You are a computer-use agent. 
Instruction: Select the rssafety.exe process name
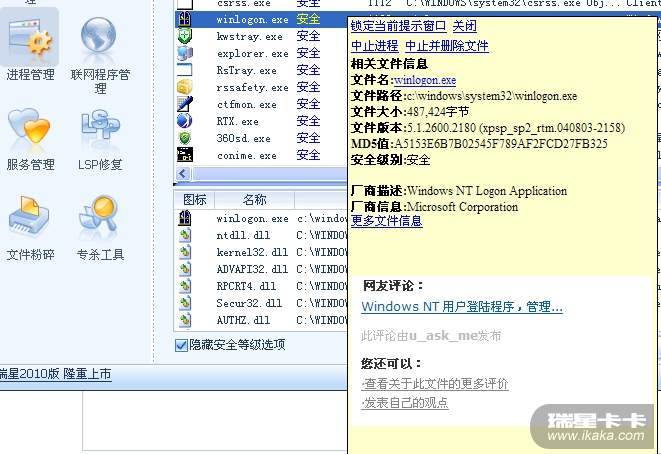(253, 87)
